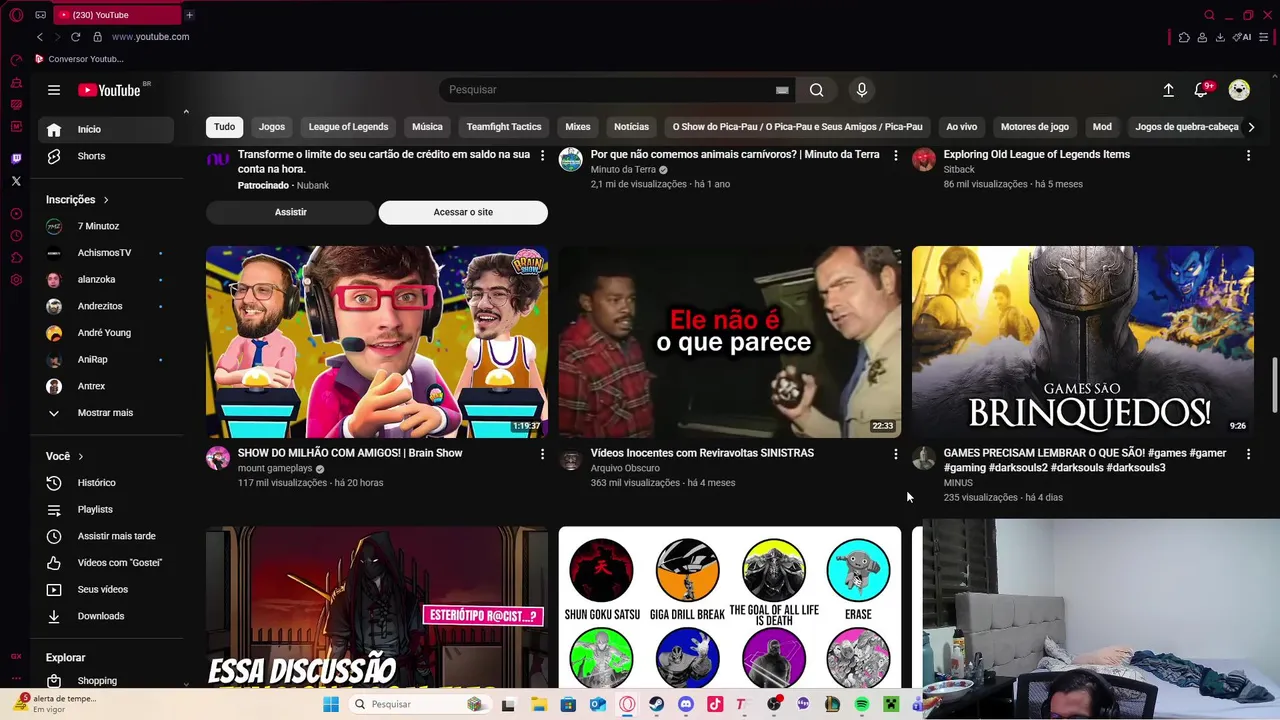Open AchismosTV subscription channel
Image resolution: width=1280 pixels, height=720 pixels.
click(x=106, y=253)
